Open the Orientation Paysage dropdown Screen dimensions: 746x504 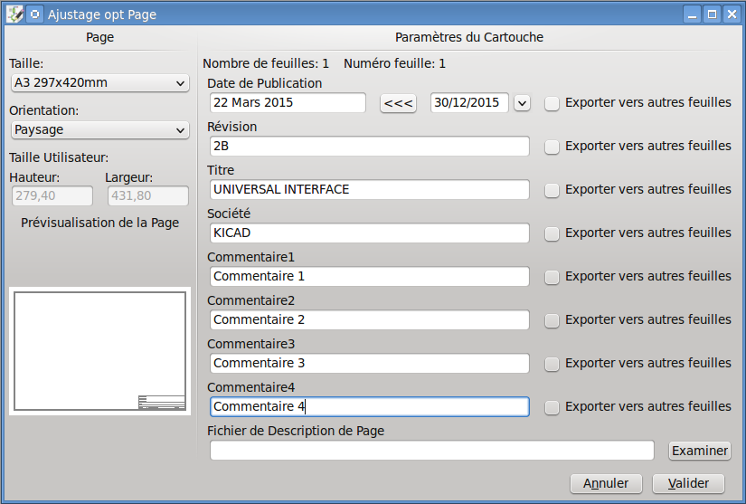[x=99, y=130]
